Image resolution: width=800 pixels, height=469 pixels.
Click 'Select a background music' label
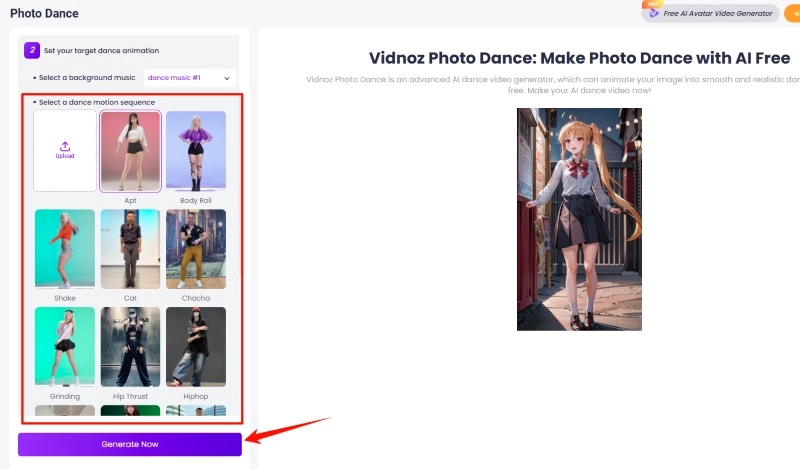(x=87, y=78)
